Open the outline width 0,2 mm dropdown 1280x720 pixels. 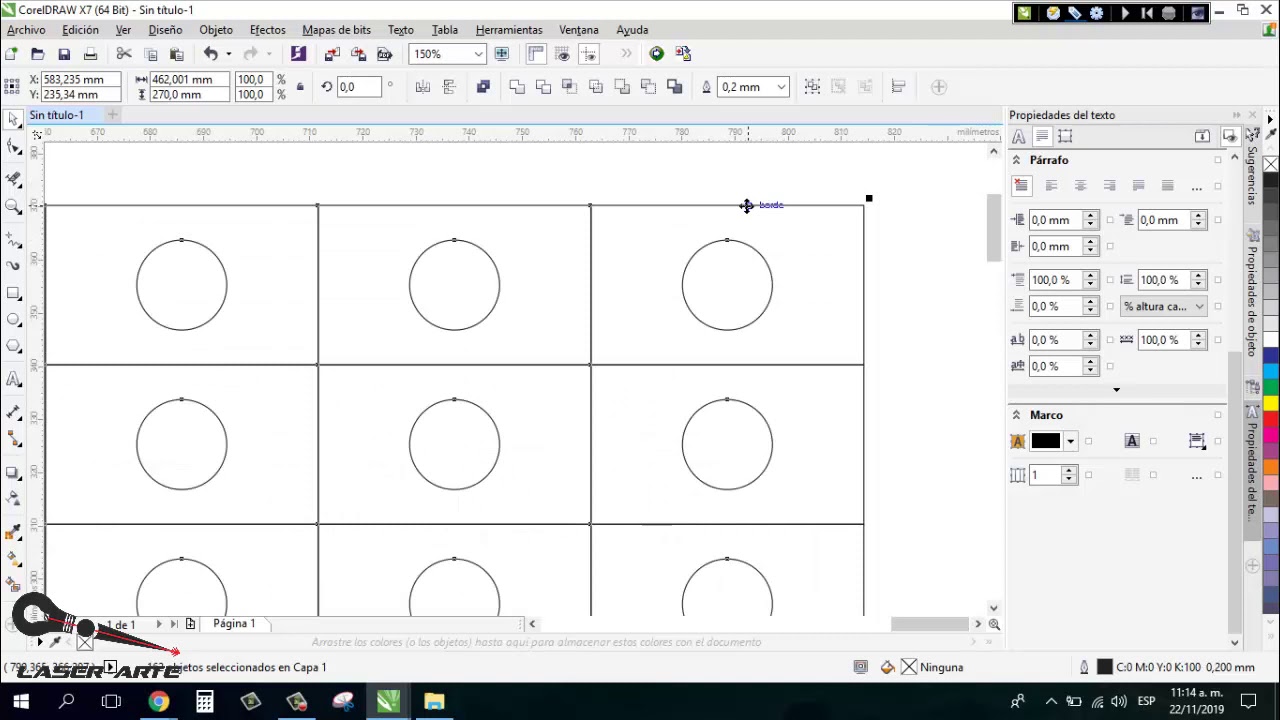click(781, 87)
